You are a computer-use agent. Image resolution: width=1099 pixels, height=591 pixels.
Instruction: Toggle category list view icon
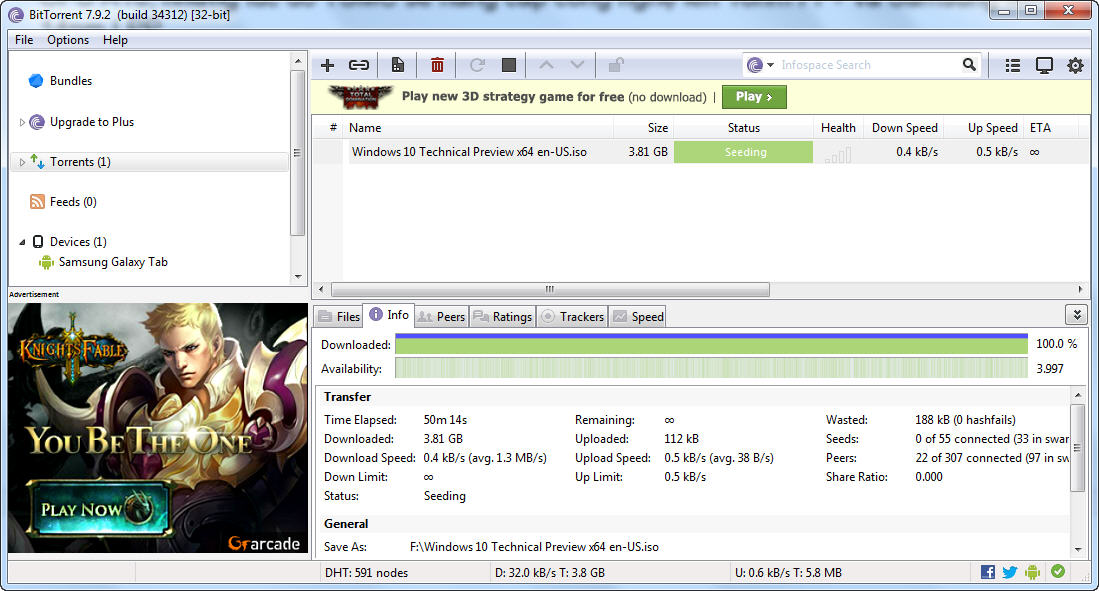point(1013,65)
